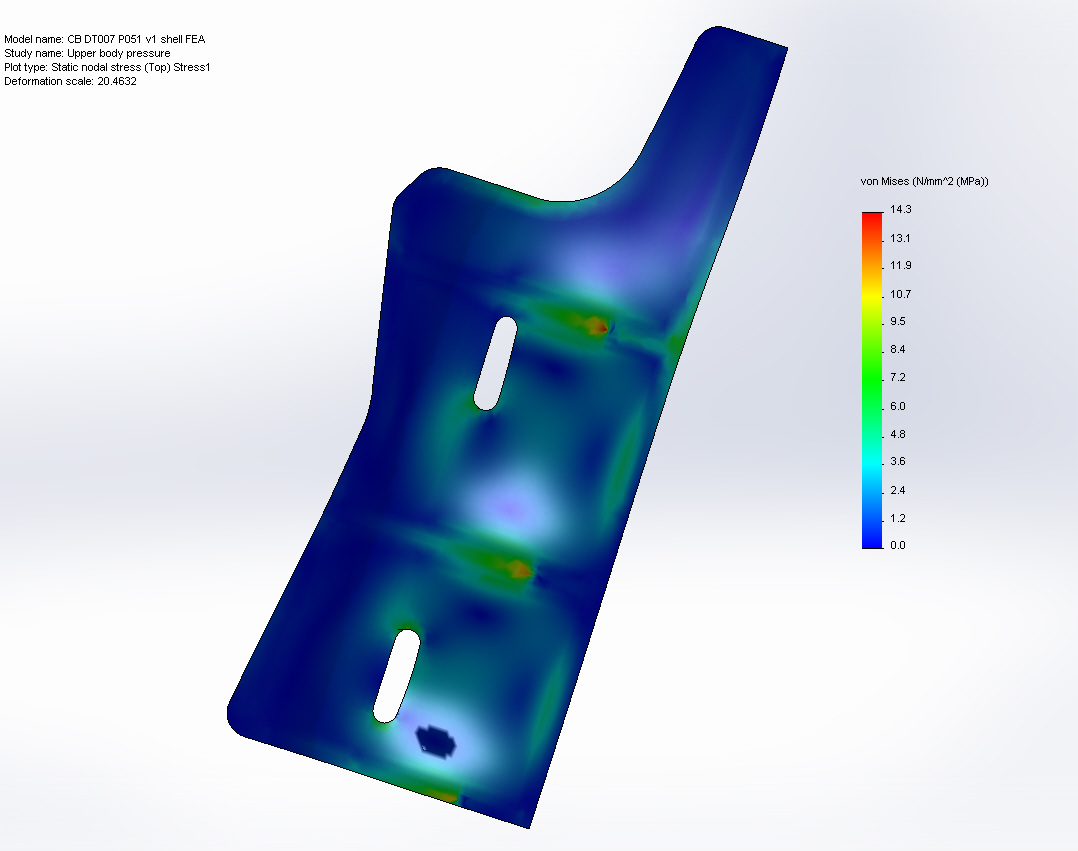Click the lower slotted hole in the bracket
The width and height of the screenshot is (1078, 851).
(x=397, y=674)
